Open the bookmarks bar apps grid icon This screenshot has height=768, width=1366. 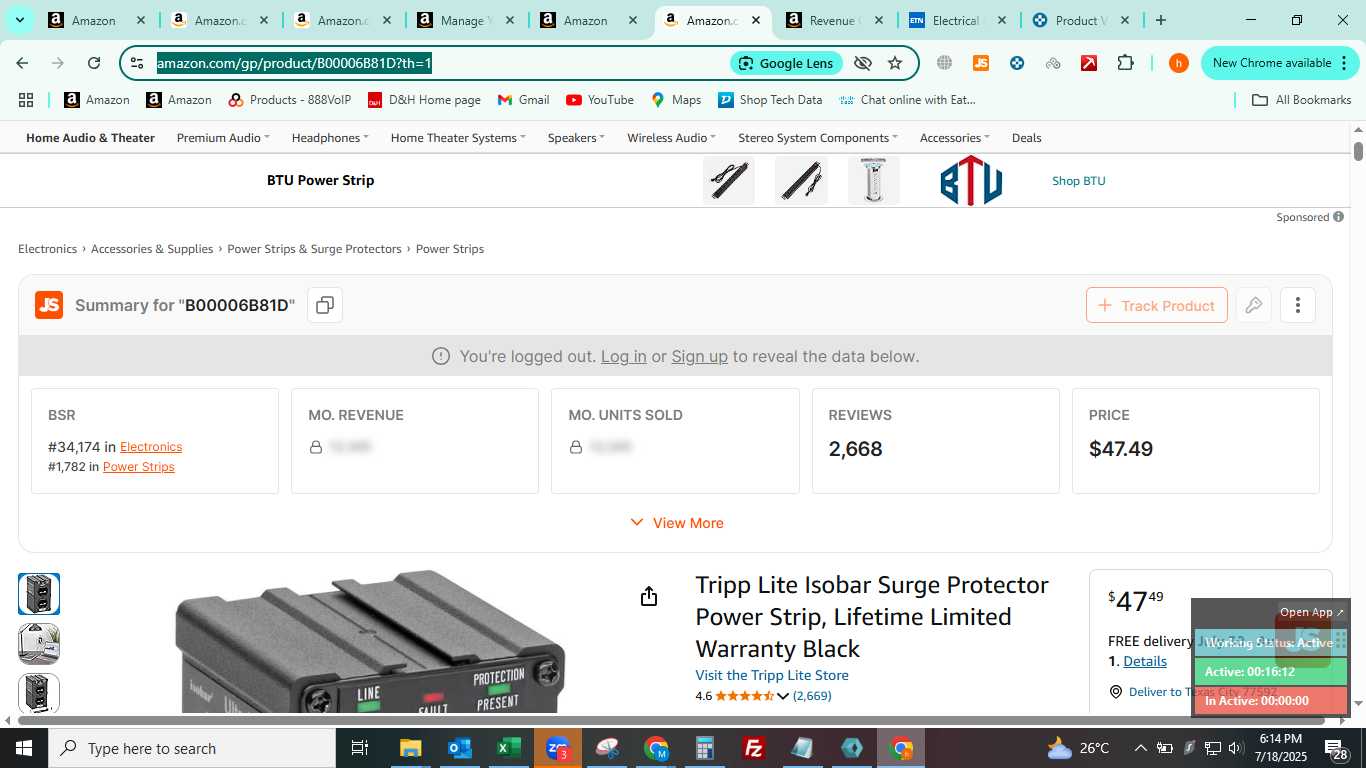click(26, 100)
